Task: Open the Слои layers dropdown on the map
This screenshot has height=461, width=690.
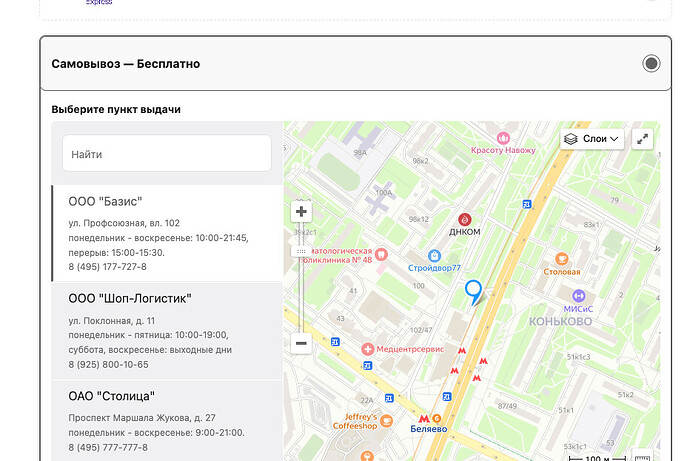Action: coord(592,139)
